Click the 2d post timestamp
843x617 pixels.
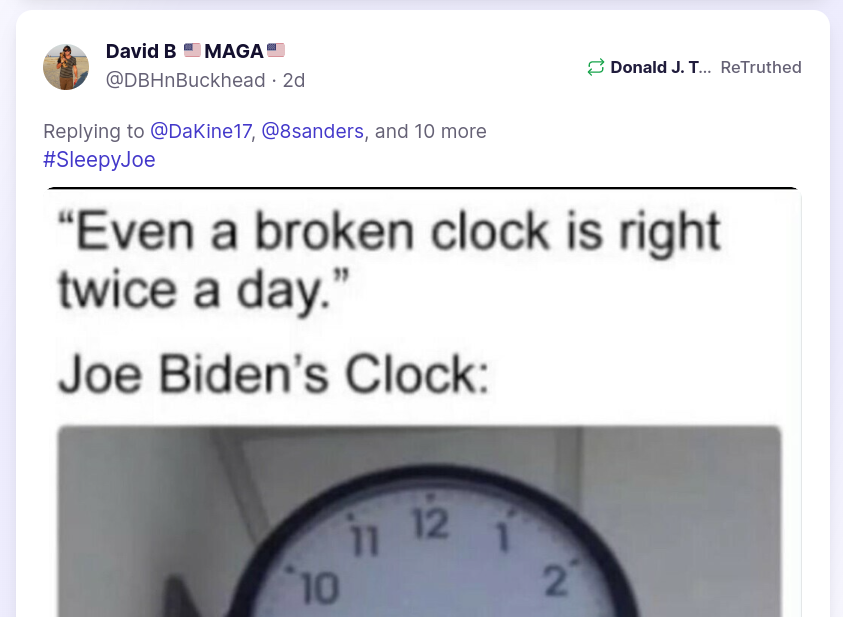click(294, 80)
